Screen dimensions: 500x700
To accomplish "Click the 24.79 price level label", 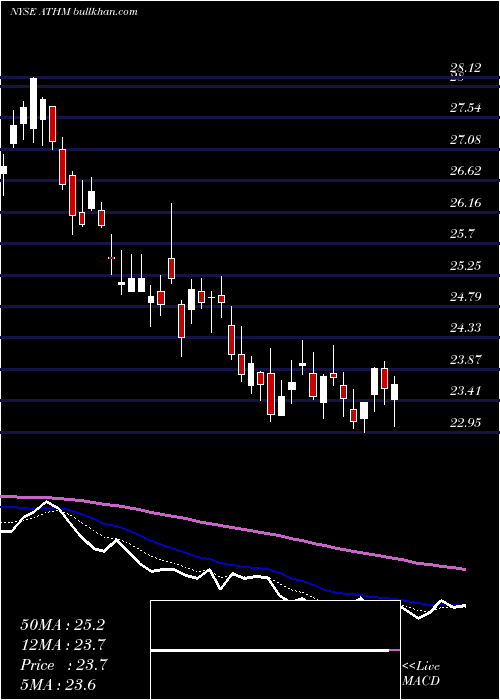I will (x=466, y=296).
